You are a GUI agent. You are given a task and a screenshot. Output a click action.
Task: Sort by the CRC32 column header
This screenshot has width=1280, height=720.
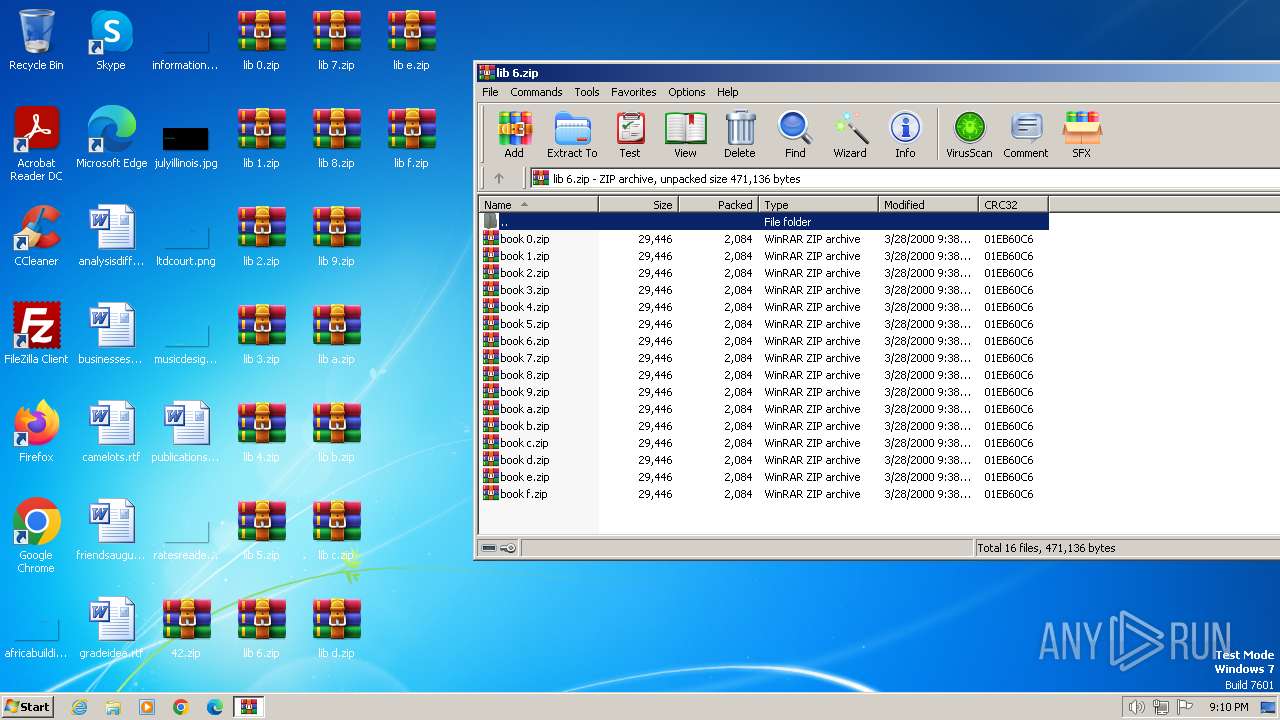click(1013, 204)
